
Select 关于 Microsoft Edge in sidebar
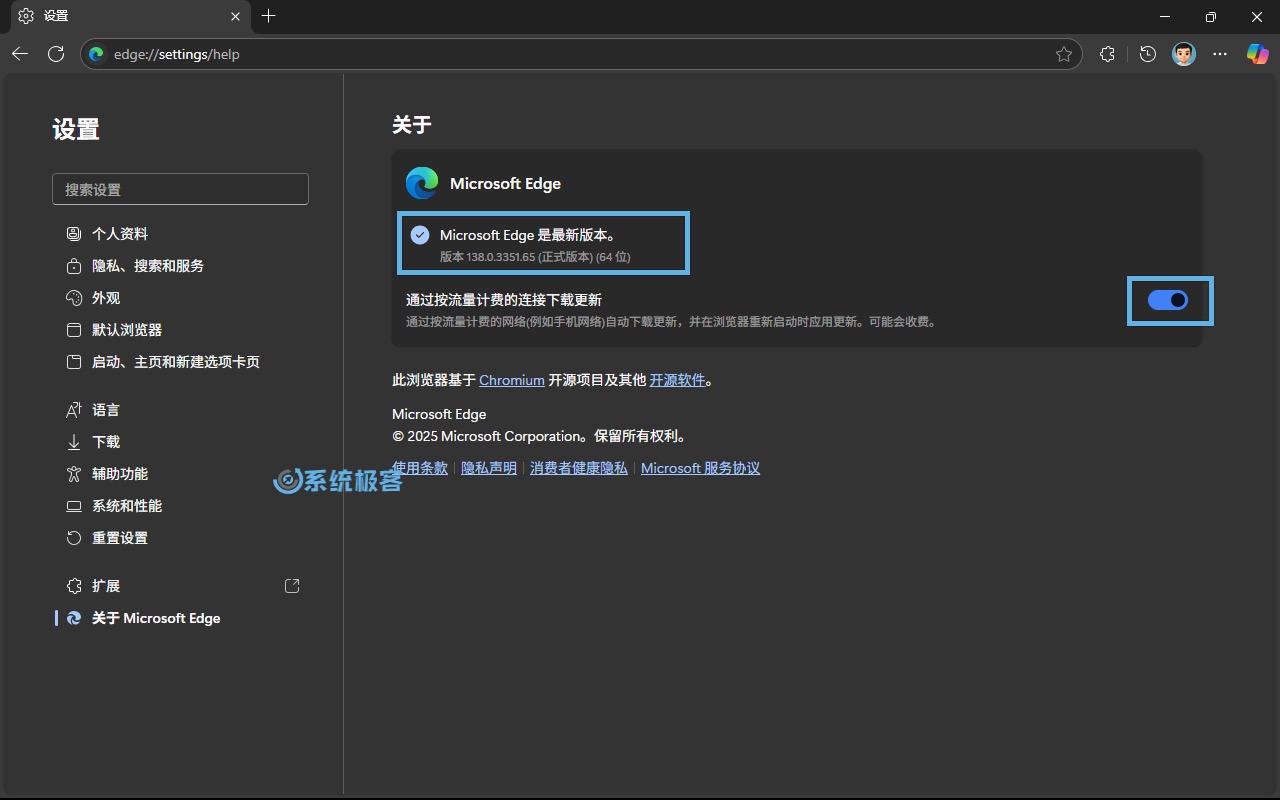click(x=180, y=618)
